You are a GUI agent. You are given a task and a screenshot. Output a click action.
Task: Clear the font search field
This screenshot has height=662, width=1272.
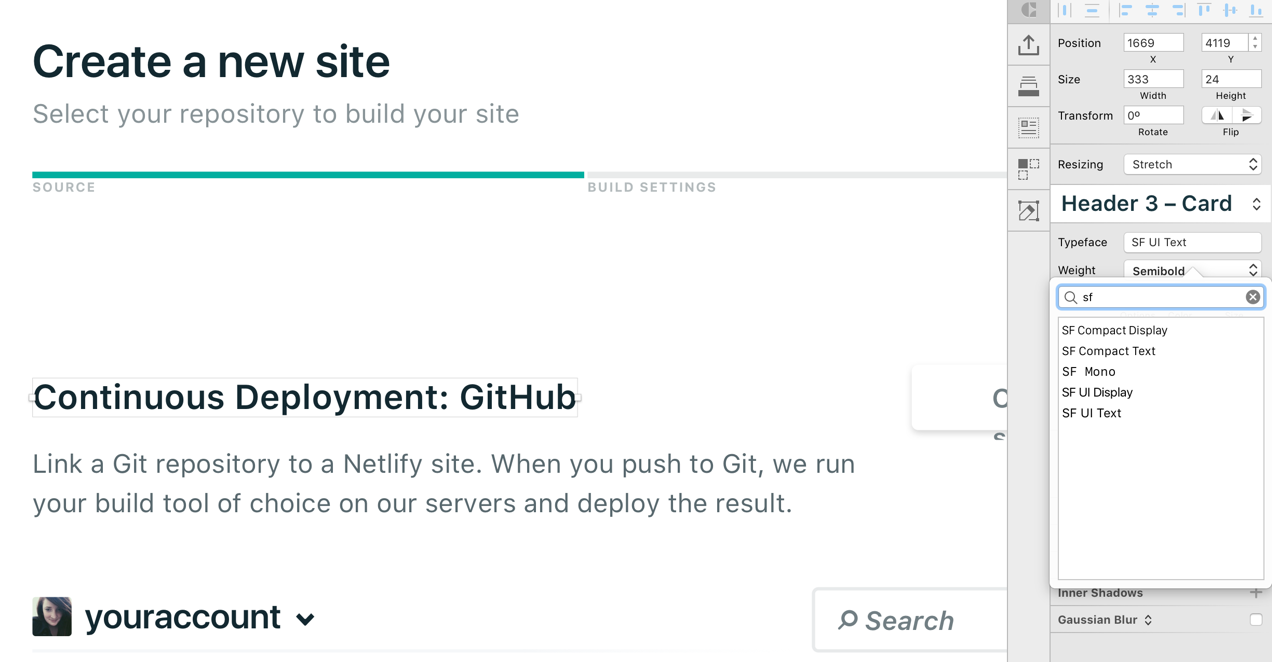1252,297
